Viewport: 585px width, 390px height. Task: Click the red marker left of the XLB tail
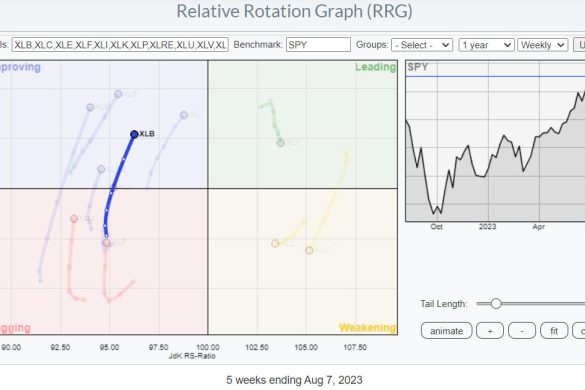74,219
